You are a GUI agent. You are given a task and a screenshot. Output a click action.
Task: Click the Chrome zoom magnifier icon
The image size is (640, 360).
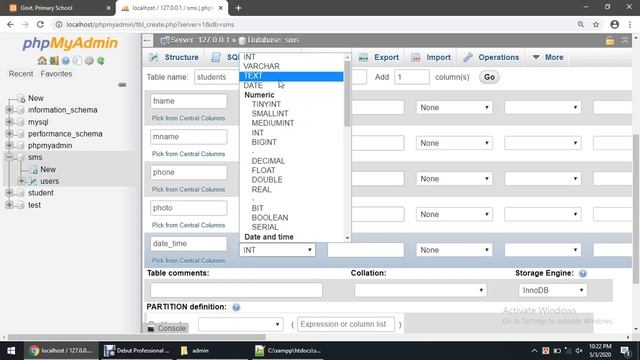580,24
